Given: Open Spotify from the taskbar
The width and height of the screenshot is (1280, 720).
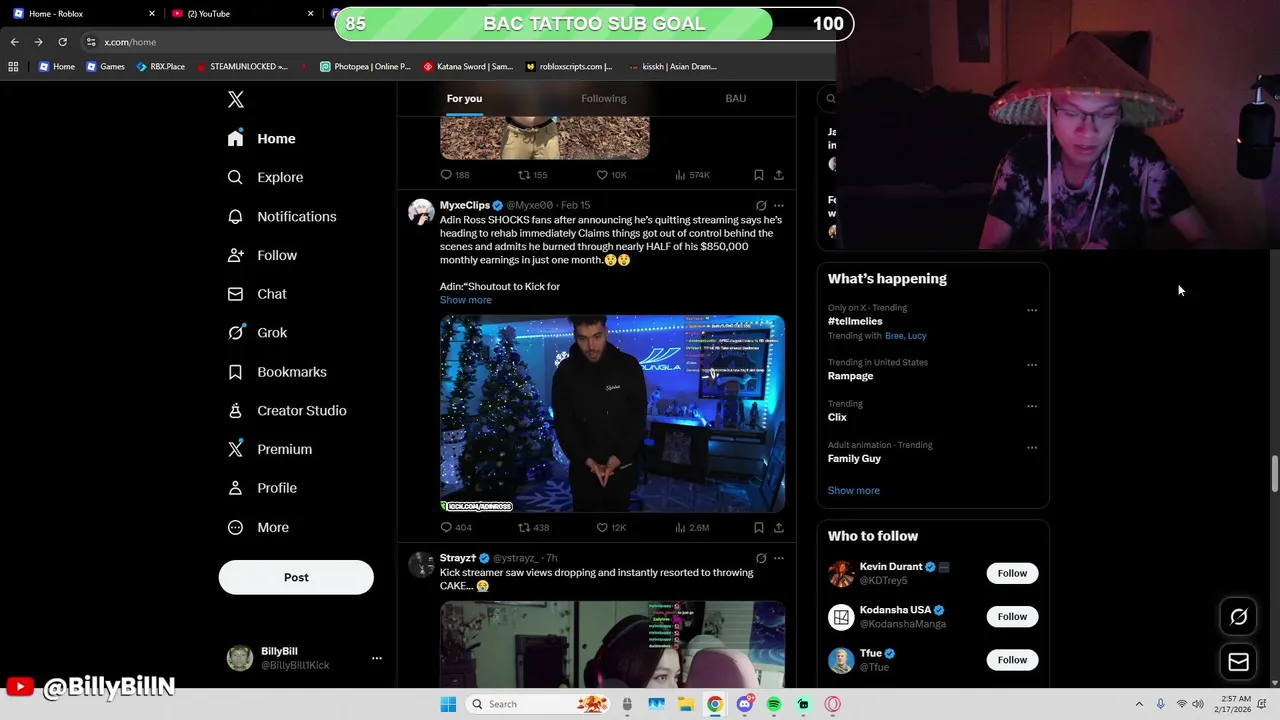Looking at the screenshot, I should (x=774, y=704).
